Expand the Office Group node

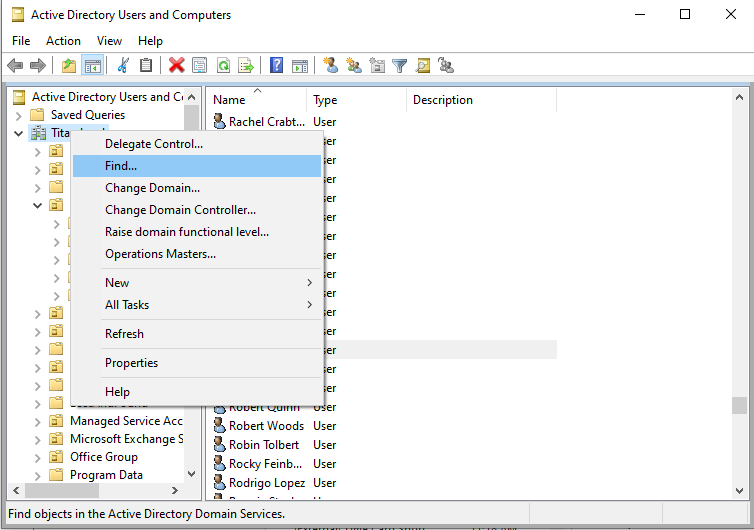coord(38,458)
